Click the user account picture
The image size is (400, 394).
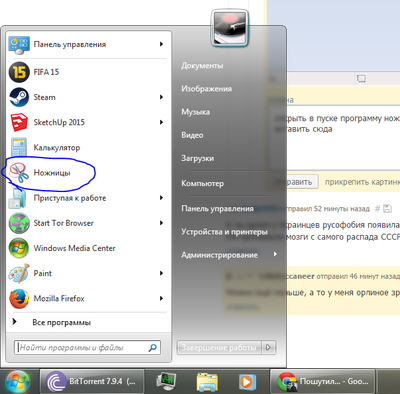(x=230, y=28)
